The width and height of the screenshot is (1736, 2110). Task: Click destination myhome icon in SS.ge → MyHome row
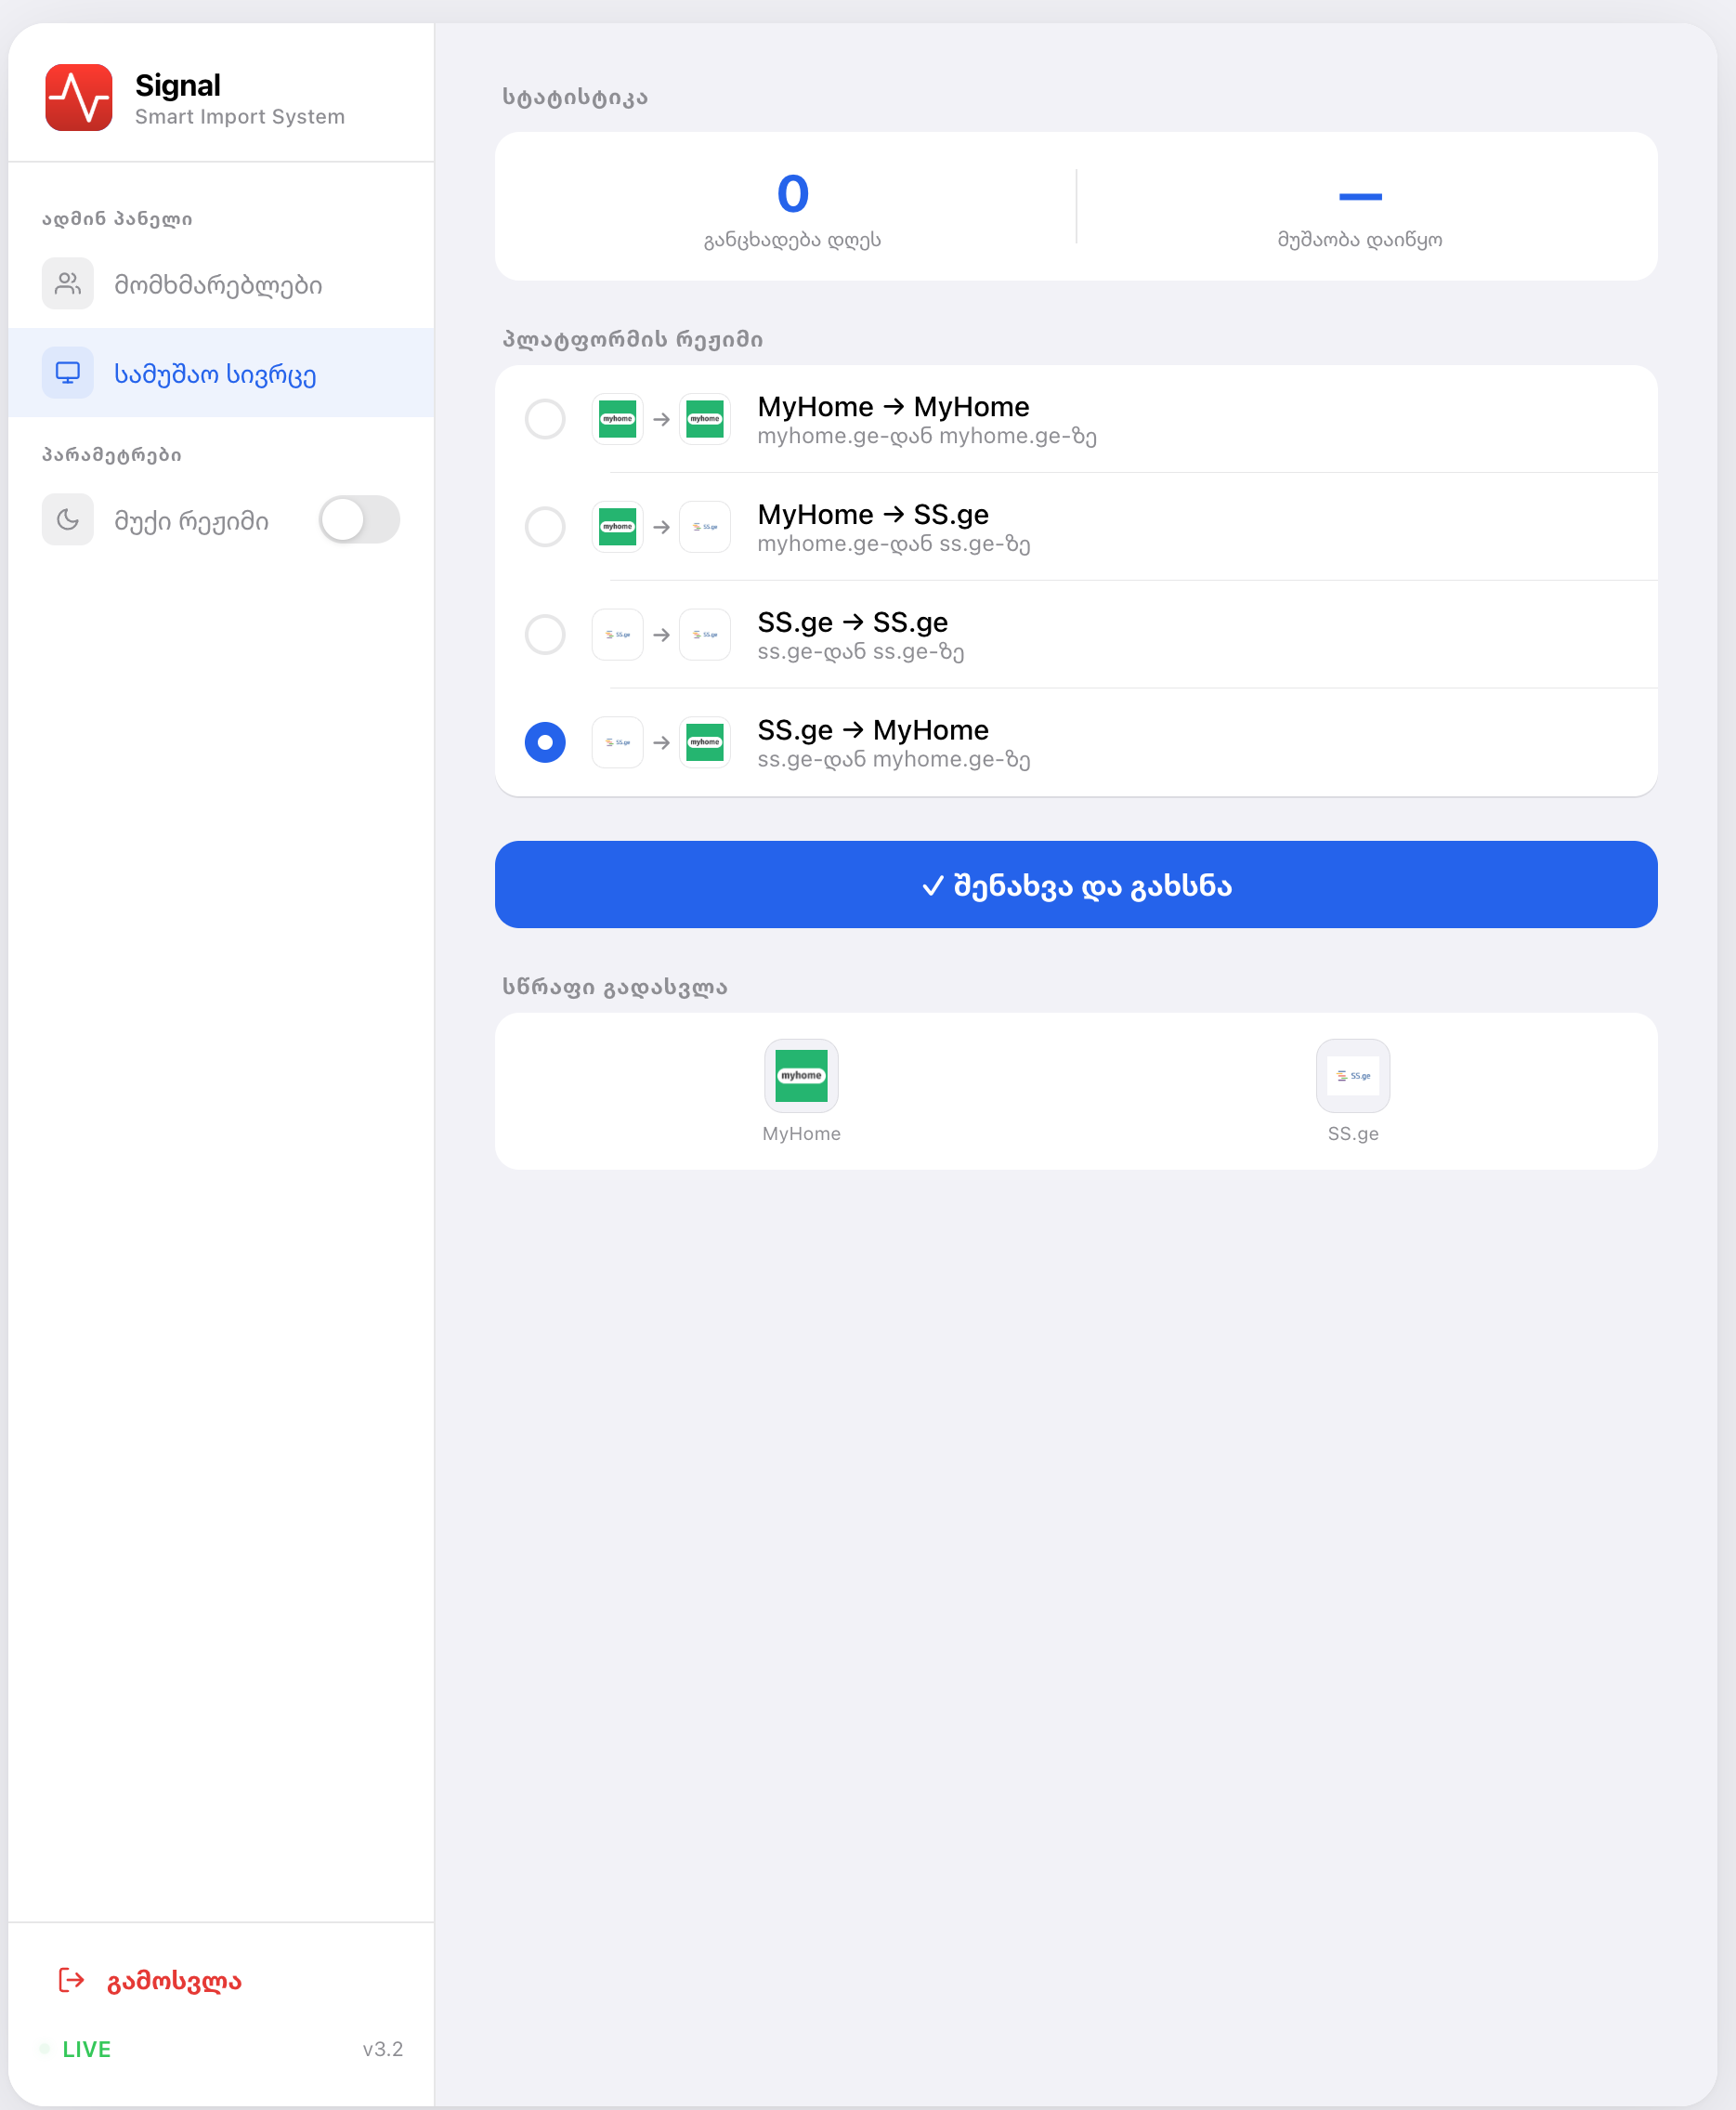click(x=705, y=743)
